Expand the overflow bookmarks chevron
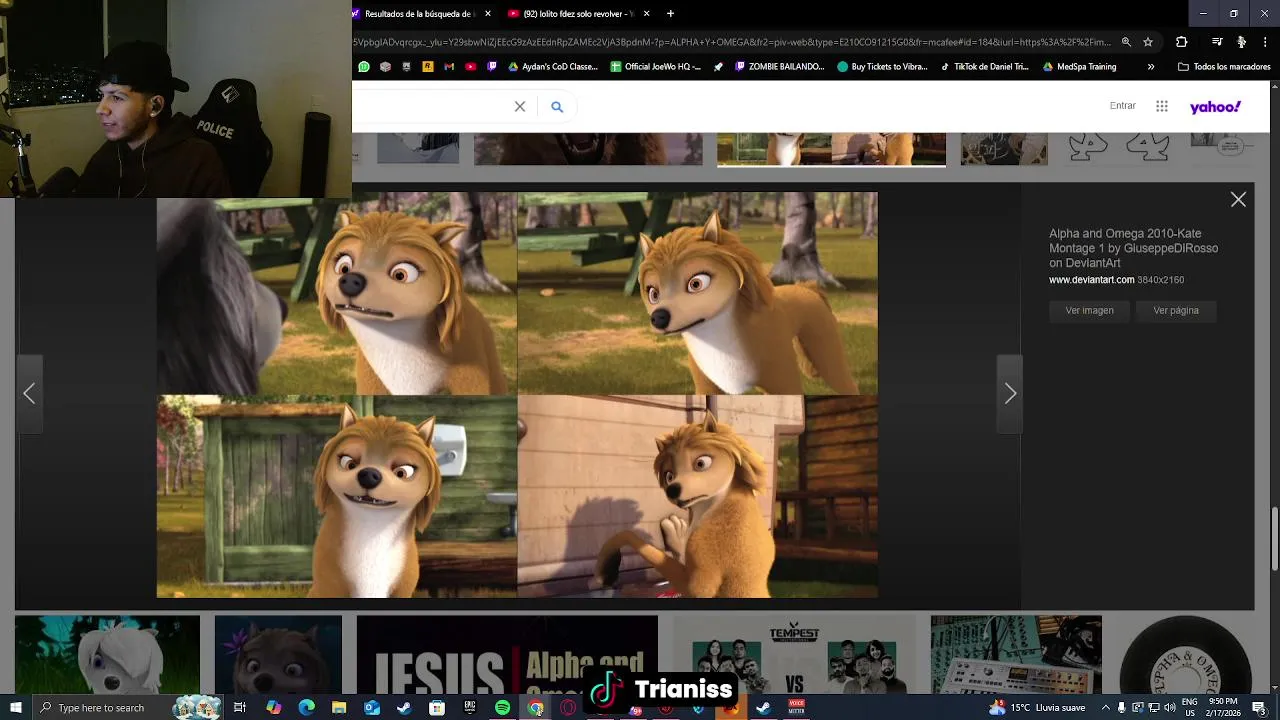This screenshot has width=1280, height=720. pyautogui.click(x=1151, y=67)
